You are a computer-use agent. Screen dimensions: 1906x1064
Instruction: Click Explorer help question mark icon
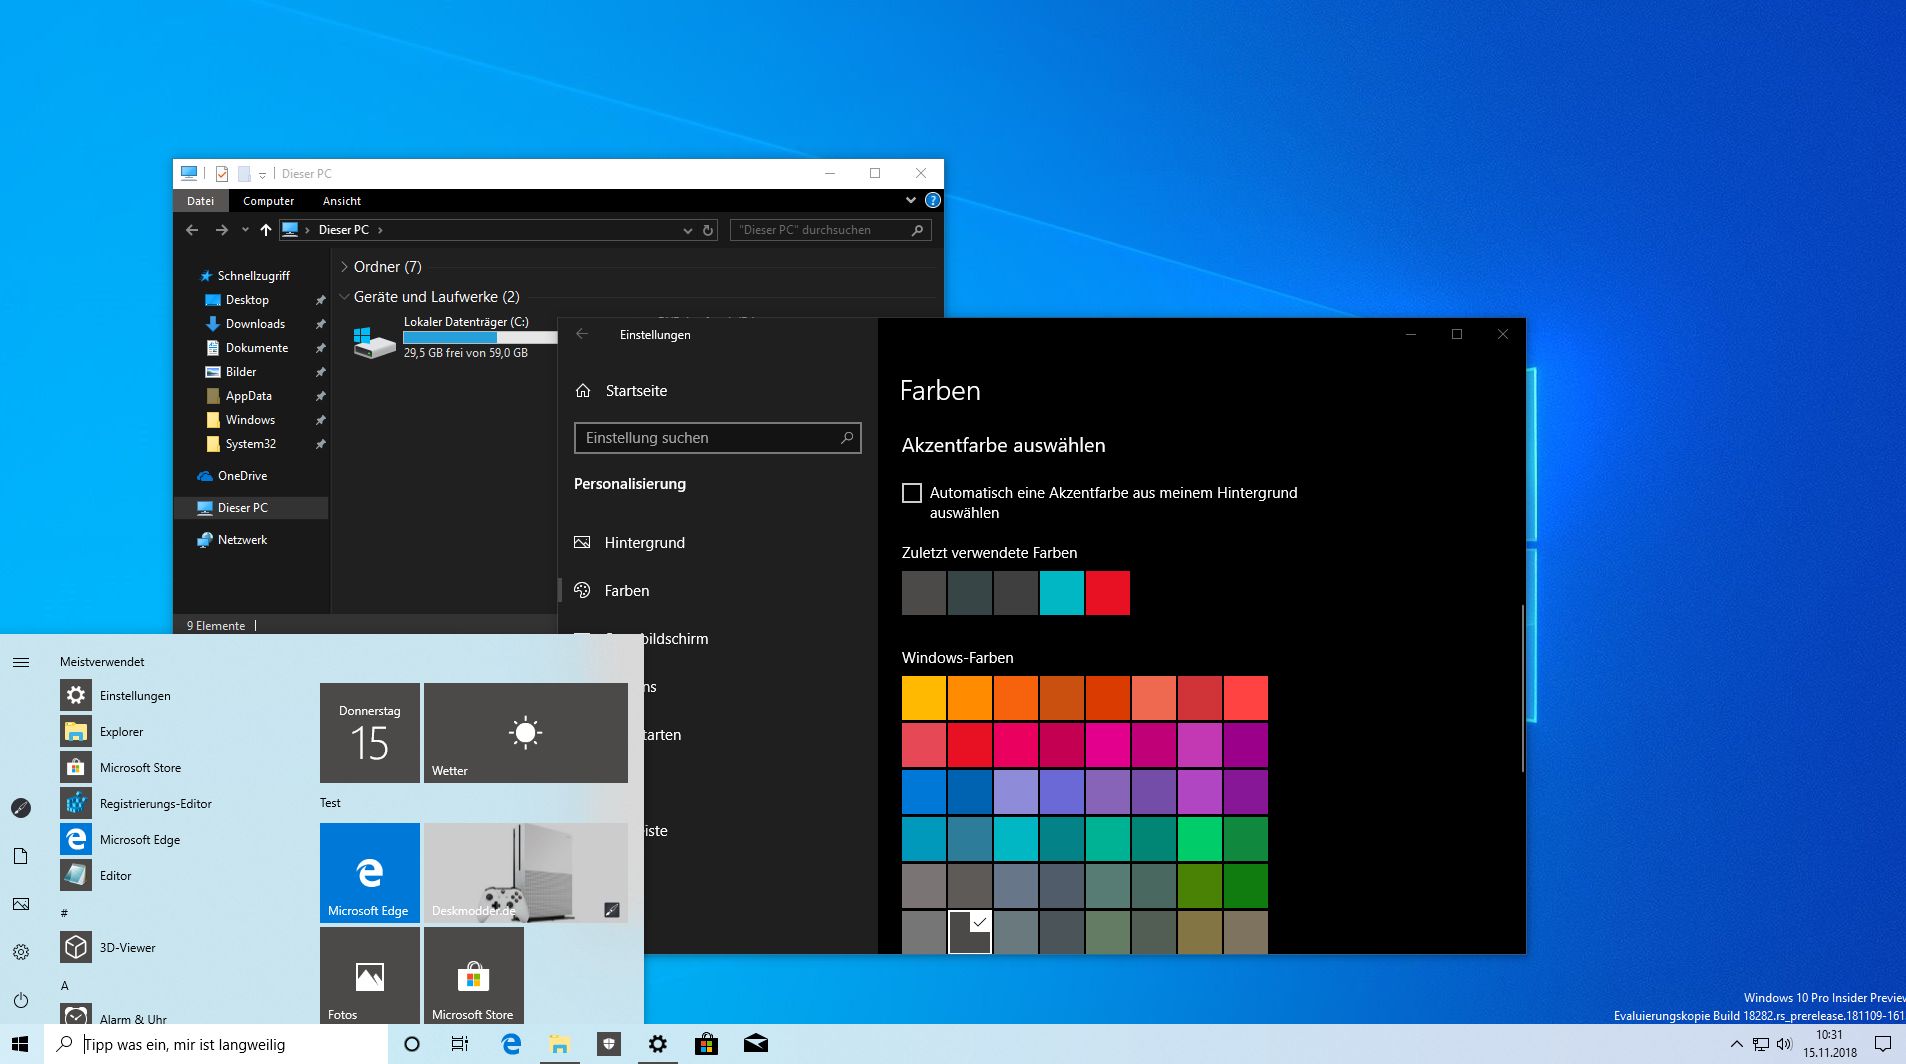pyautogui.click(x=932, y=200)
